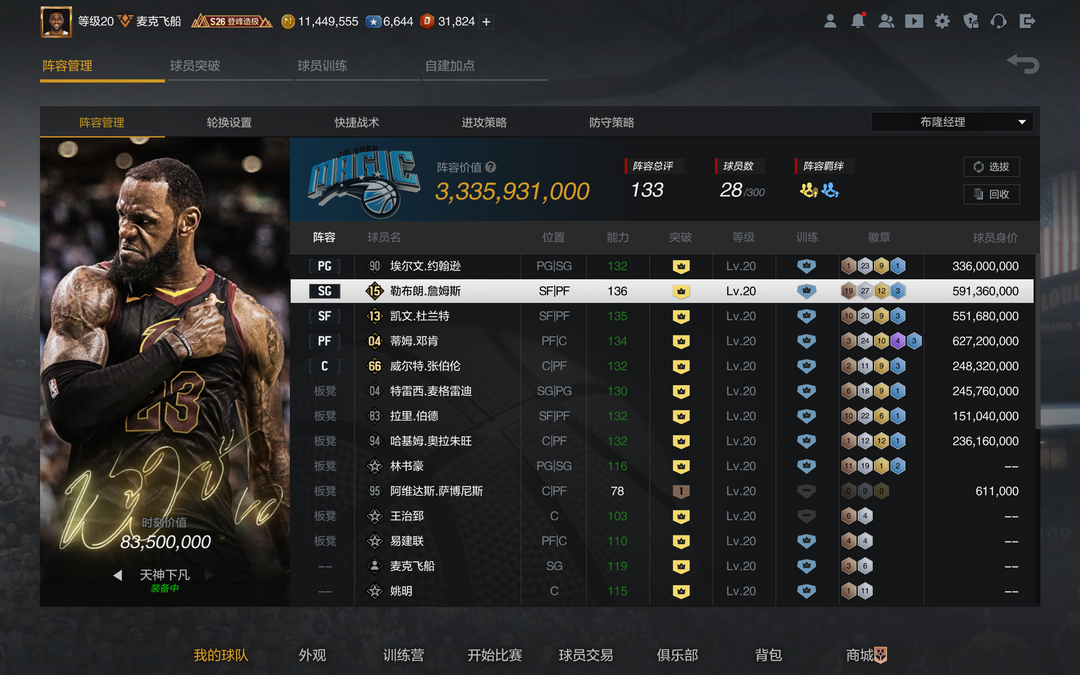This screenshot has width=1080, height=675.
Task: Switch to the 球员训练 tab
Action: [x=322, y=65]
